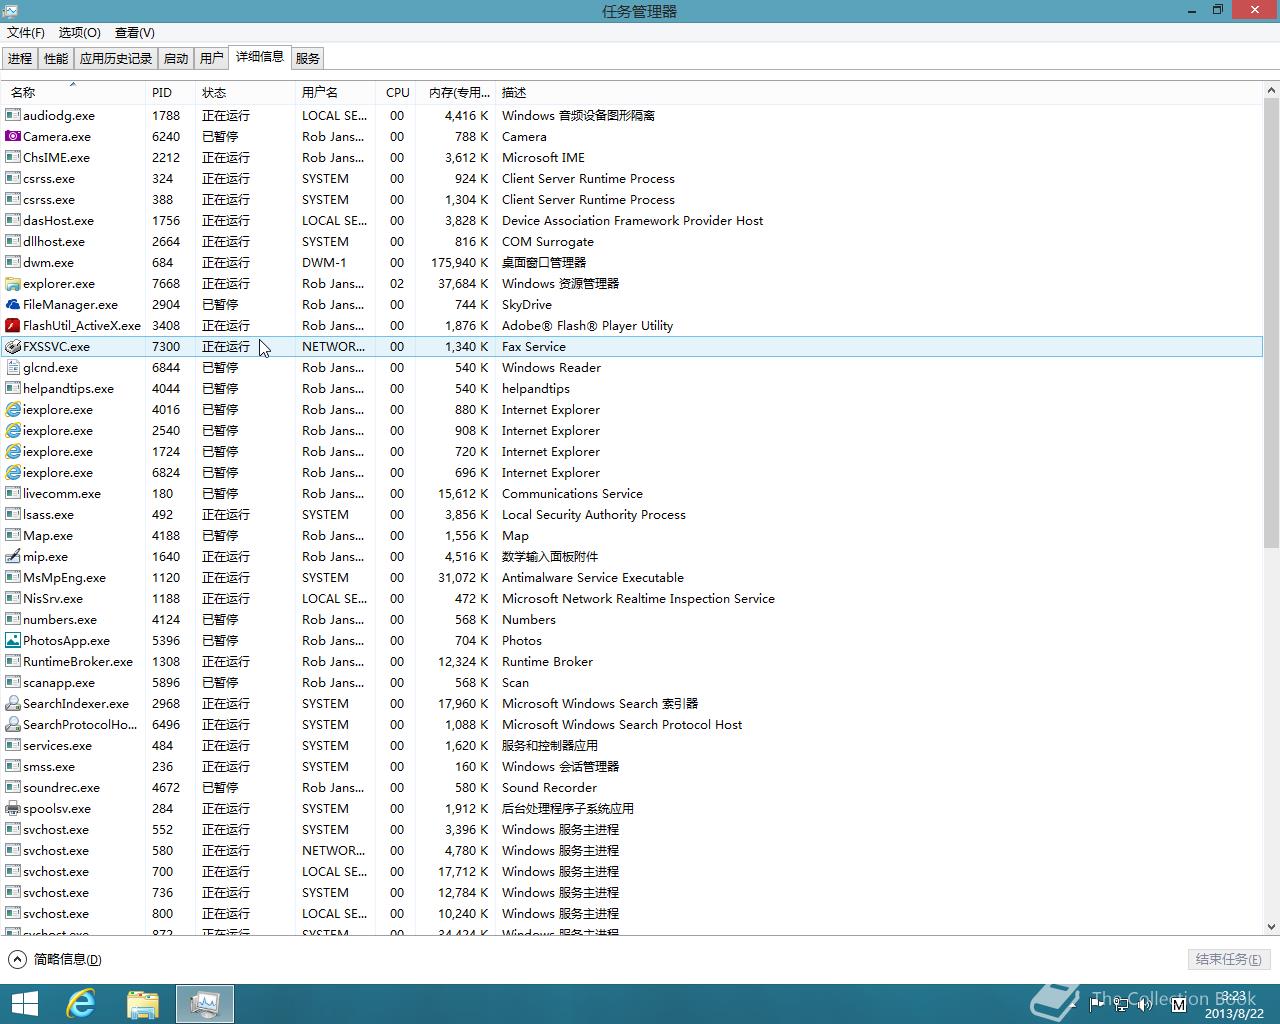Click the Task Manager title bar icon
This screenshot has width=1280, height=1024.
click(9, 10)
